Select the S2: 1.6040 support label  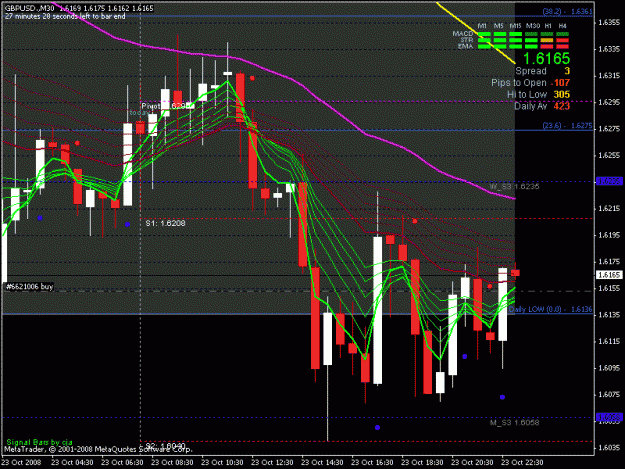165,445
